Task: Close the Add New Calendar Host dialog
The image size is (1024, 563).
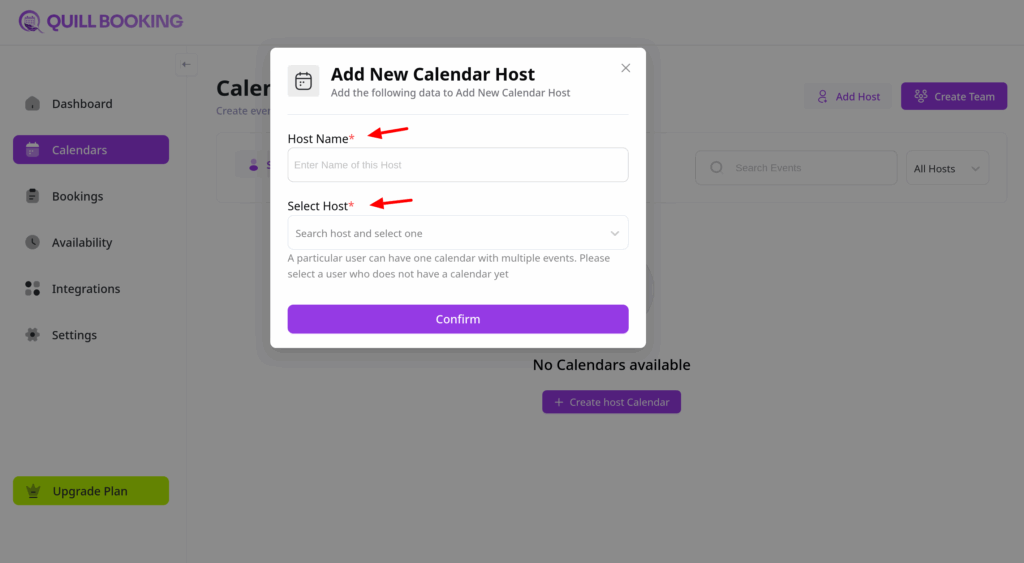Action: [x=626, y=68]
